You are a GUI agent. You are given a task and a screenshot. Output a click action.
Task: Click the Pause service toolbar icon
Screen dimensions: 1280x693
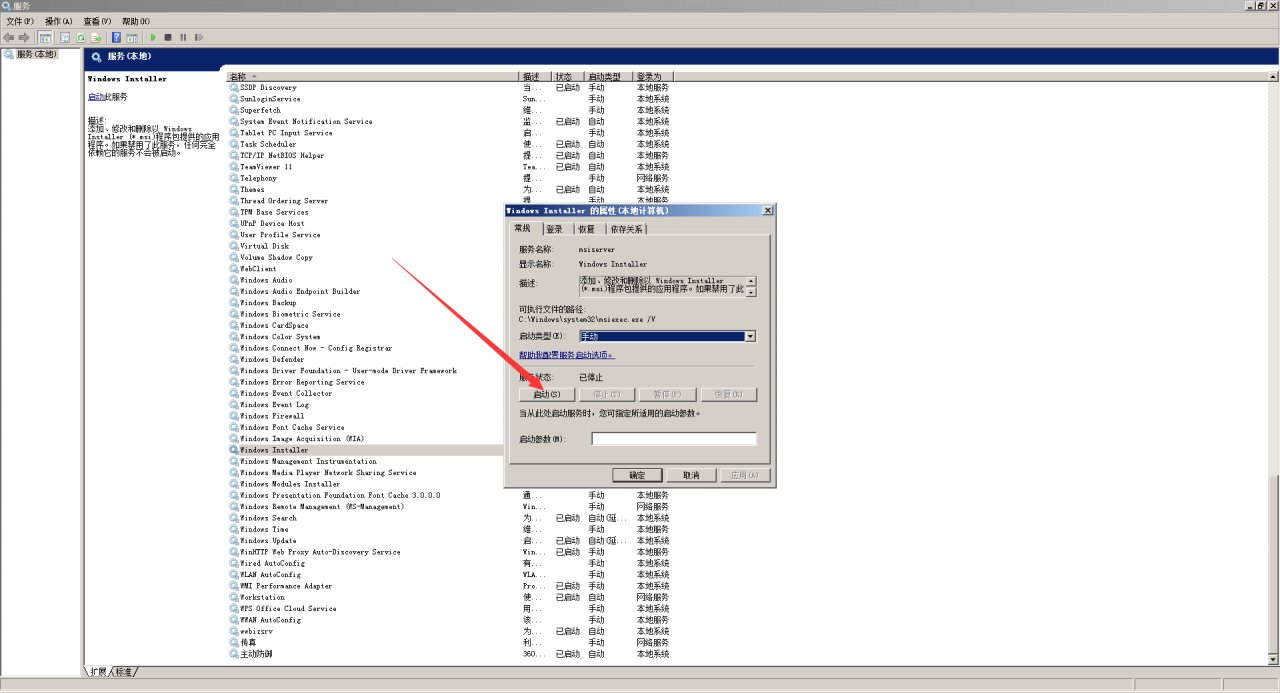click(x=183, y=37)
